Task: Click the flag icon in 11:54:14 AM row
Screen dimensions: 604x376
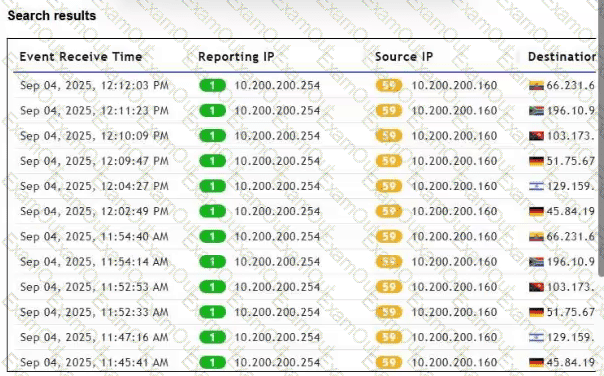Action: (x=536, y=262)
